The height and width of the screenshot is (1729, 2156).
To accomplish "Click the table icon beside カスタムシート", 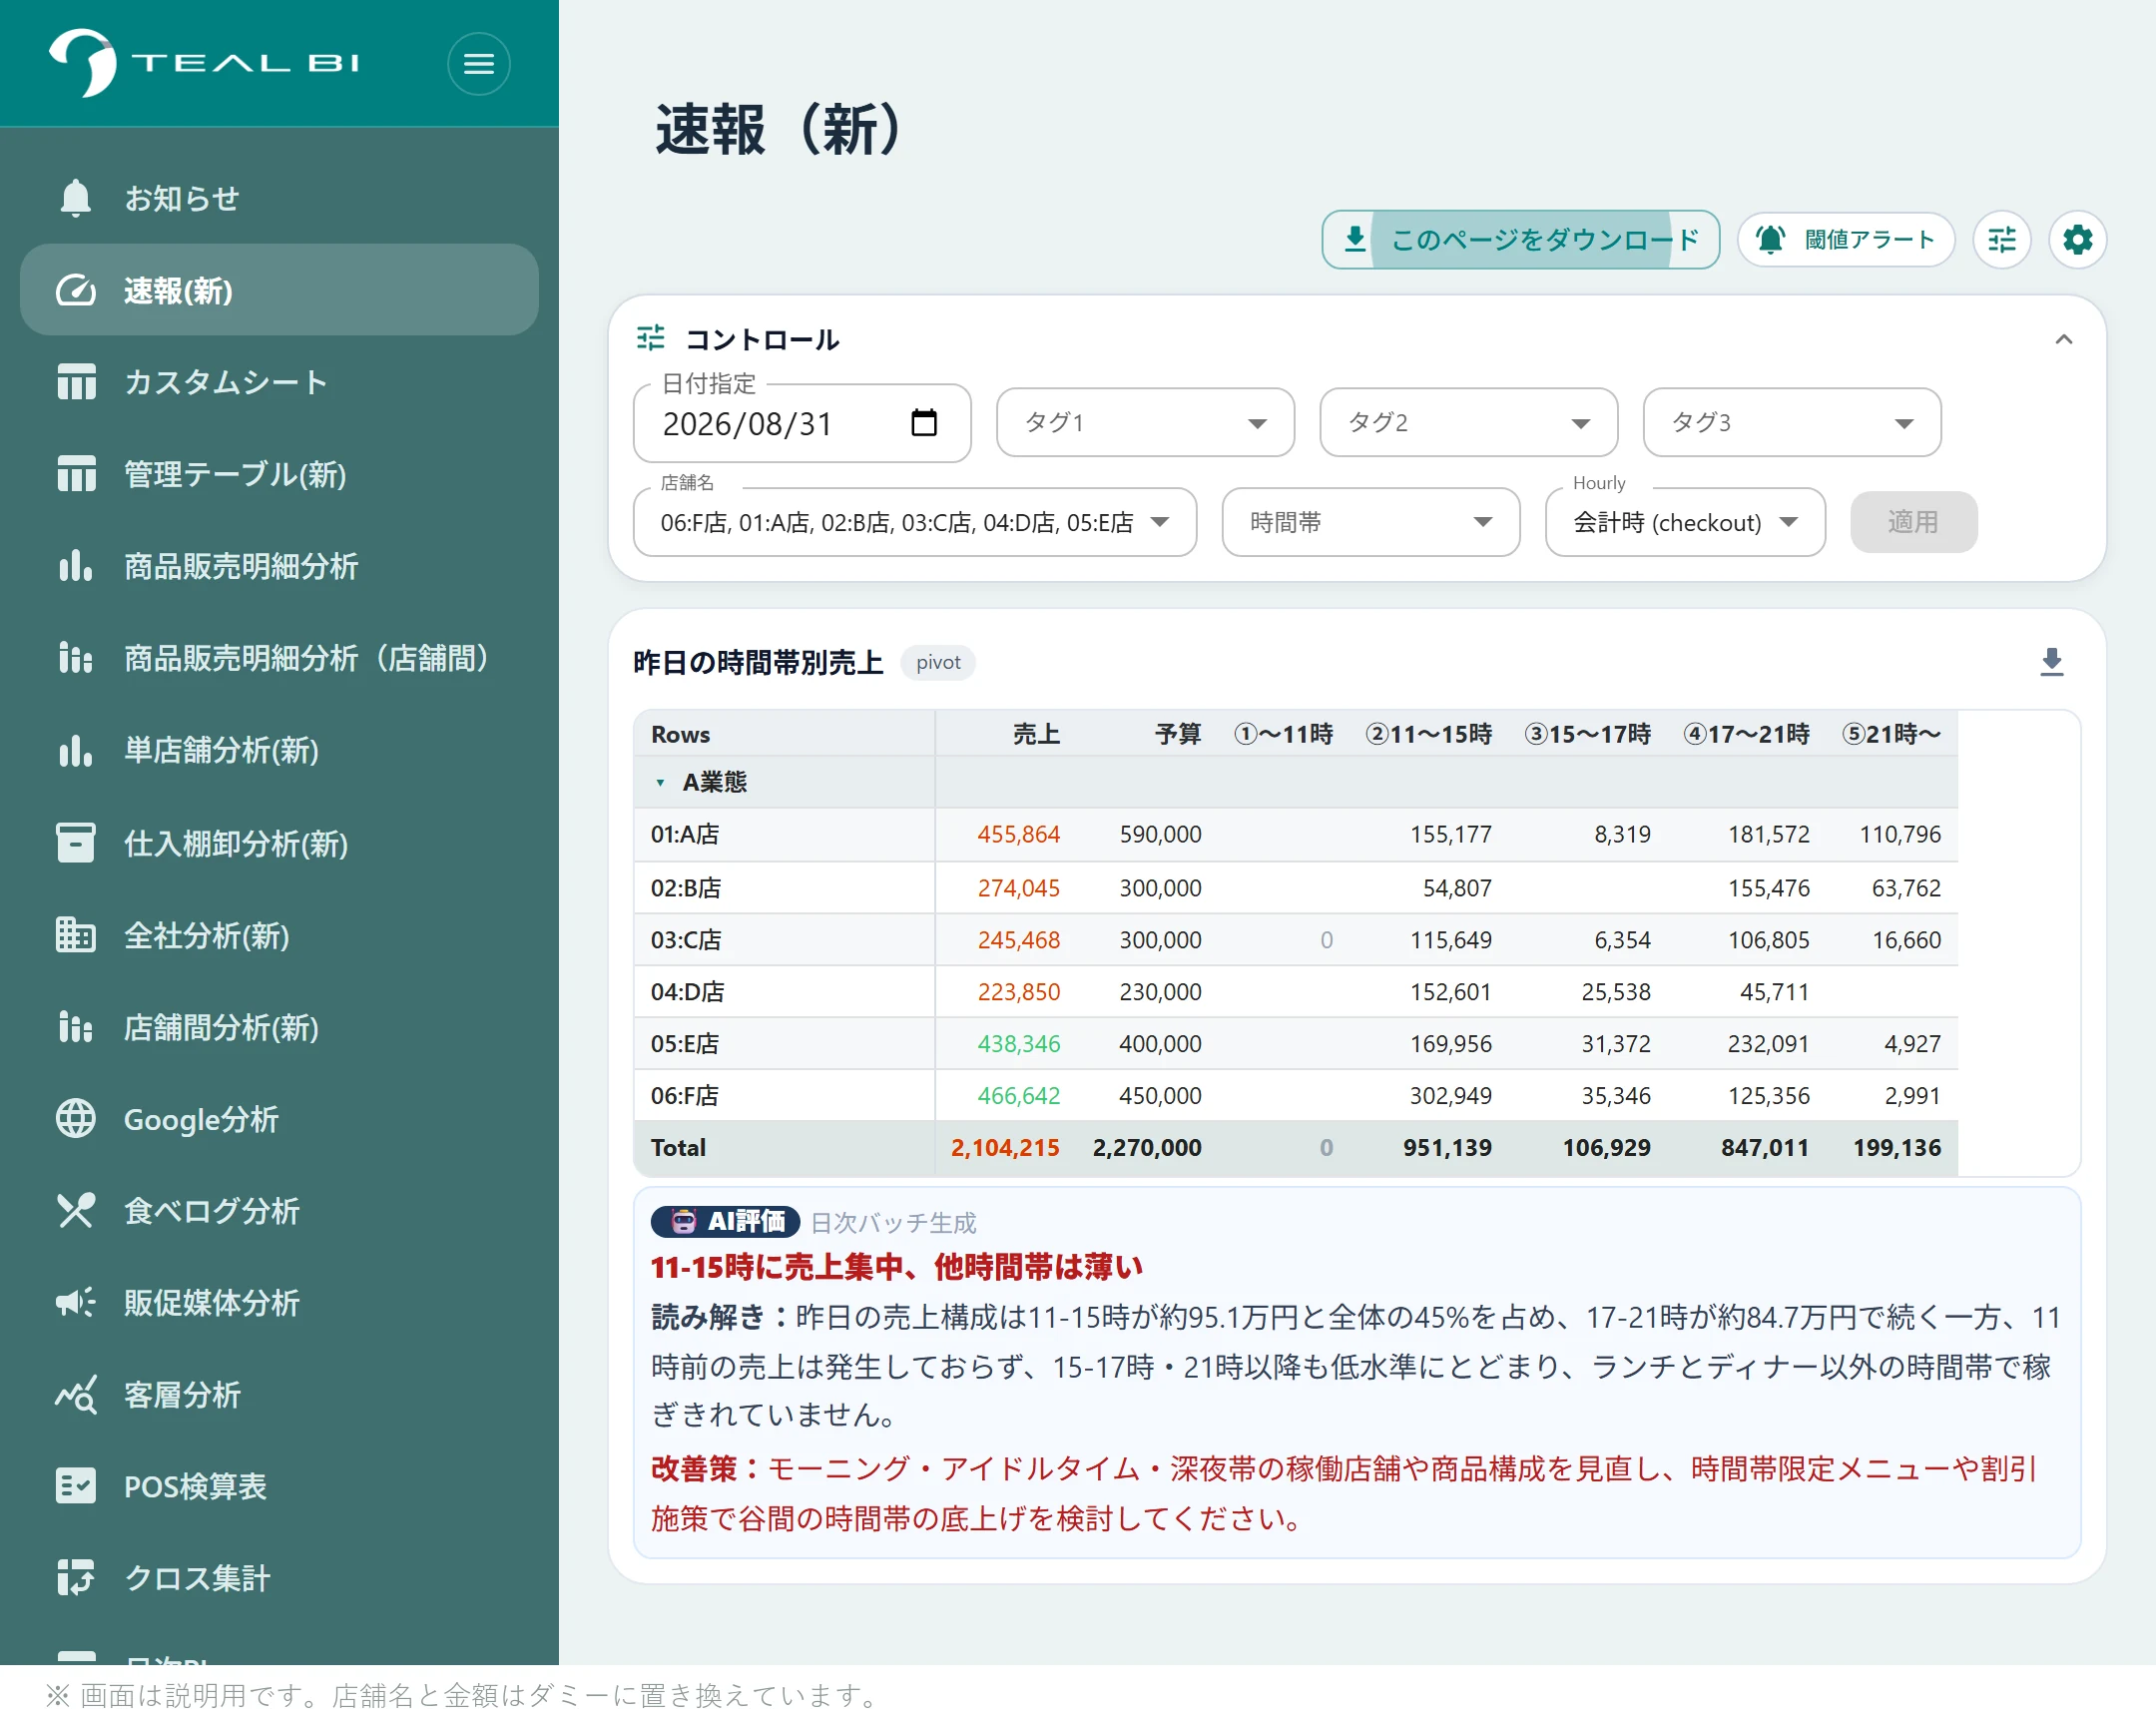I will point(75,382).
